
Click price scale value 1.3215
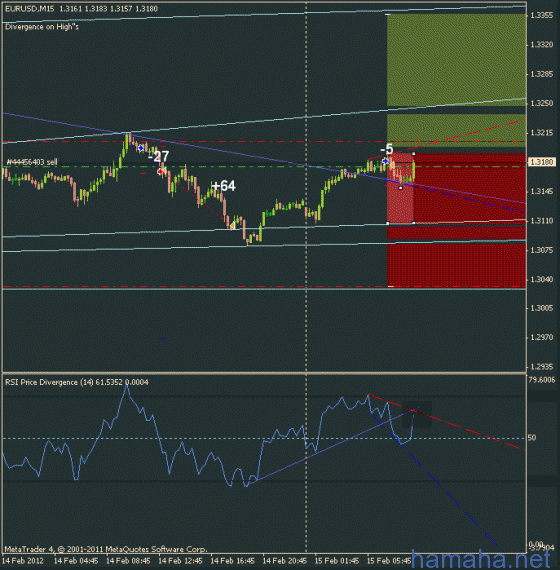542,133
